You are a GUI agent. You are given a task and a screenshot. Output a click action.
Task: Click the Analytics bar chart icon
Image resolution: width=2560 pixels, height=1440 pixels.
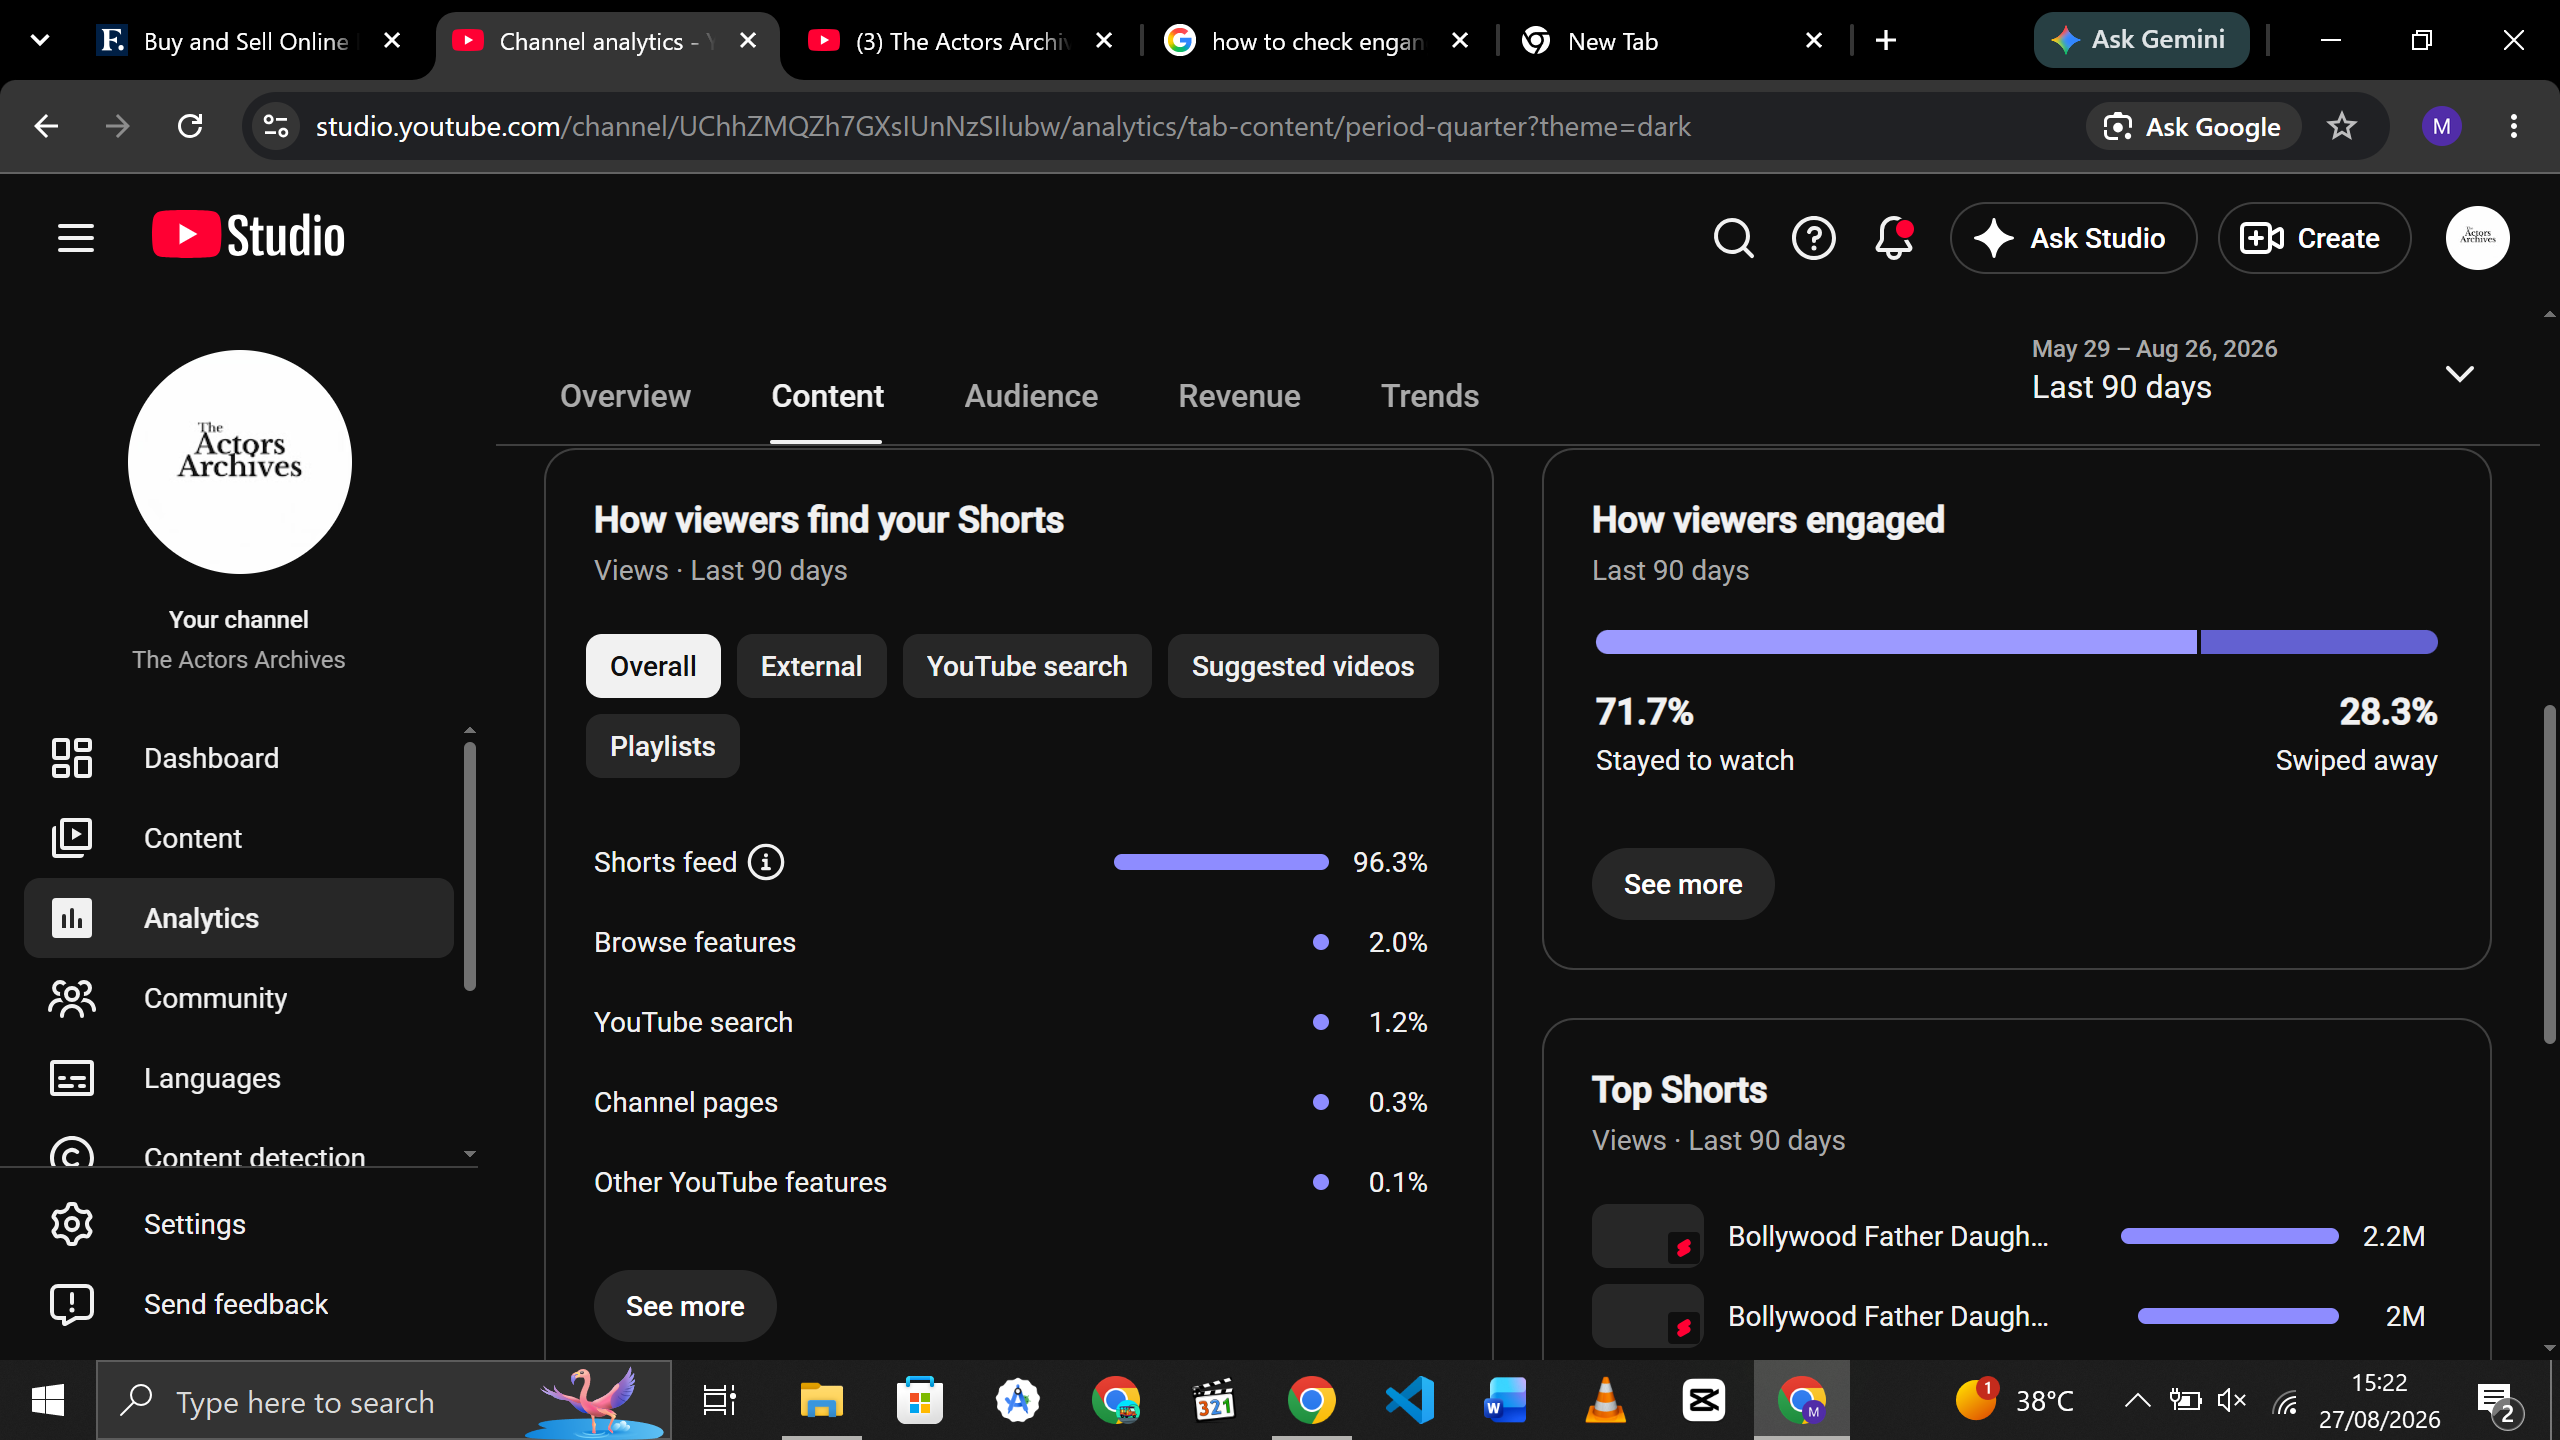pos(72,918)
